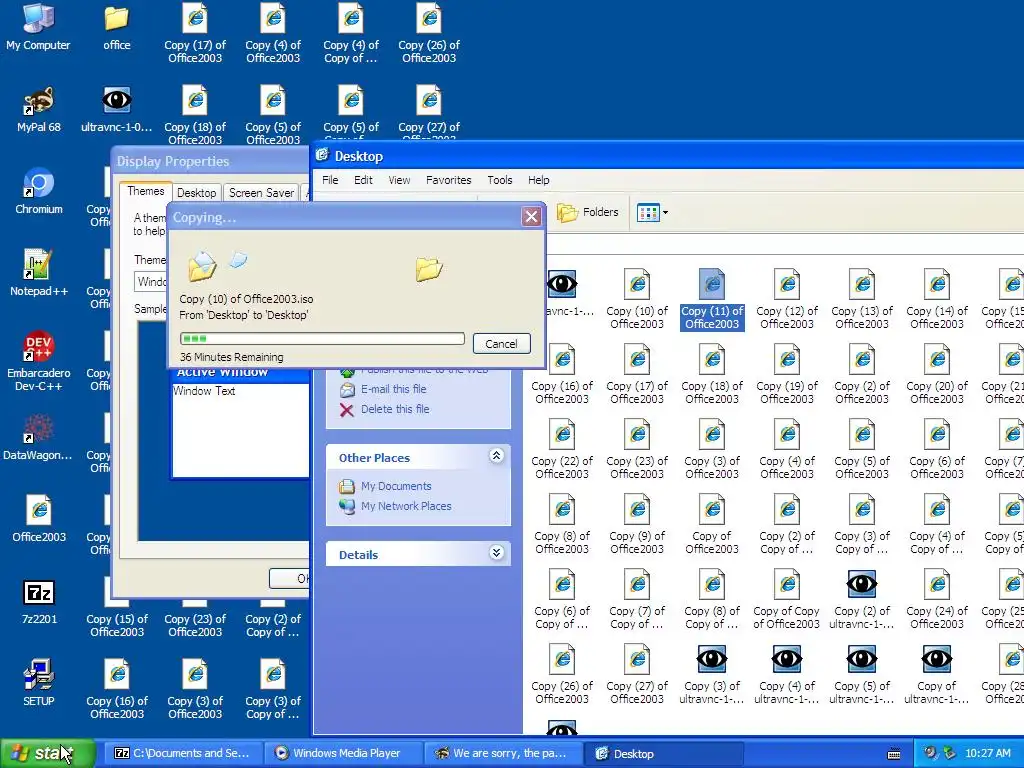Switch to Themes tab in Display Properties
Viewport: 1024px width, 768px height.
point(146,191)
